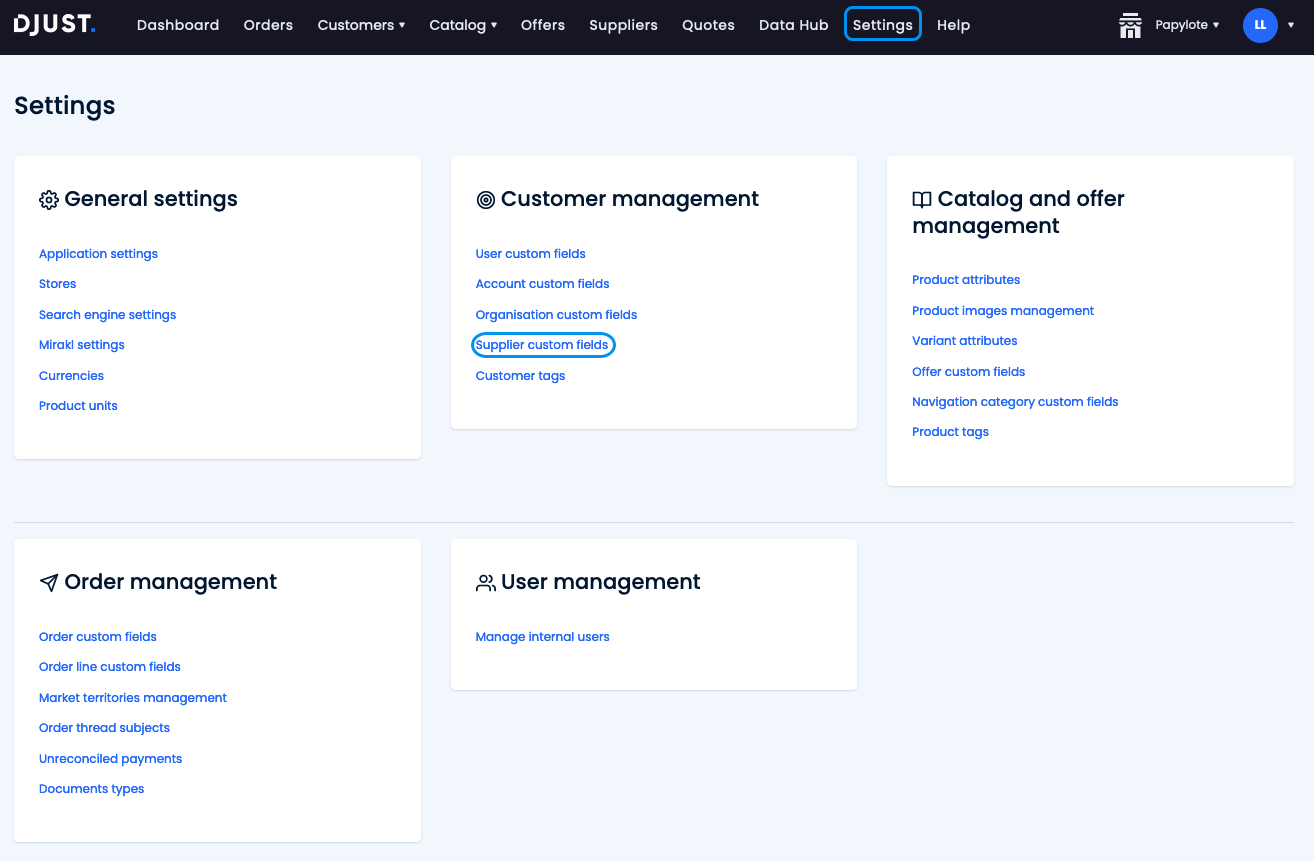
Task: Expand the Customers dropdown menu
Action: click(361, 25)
